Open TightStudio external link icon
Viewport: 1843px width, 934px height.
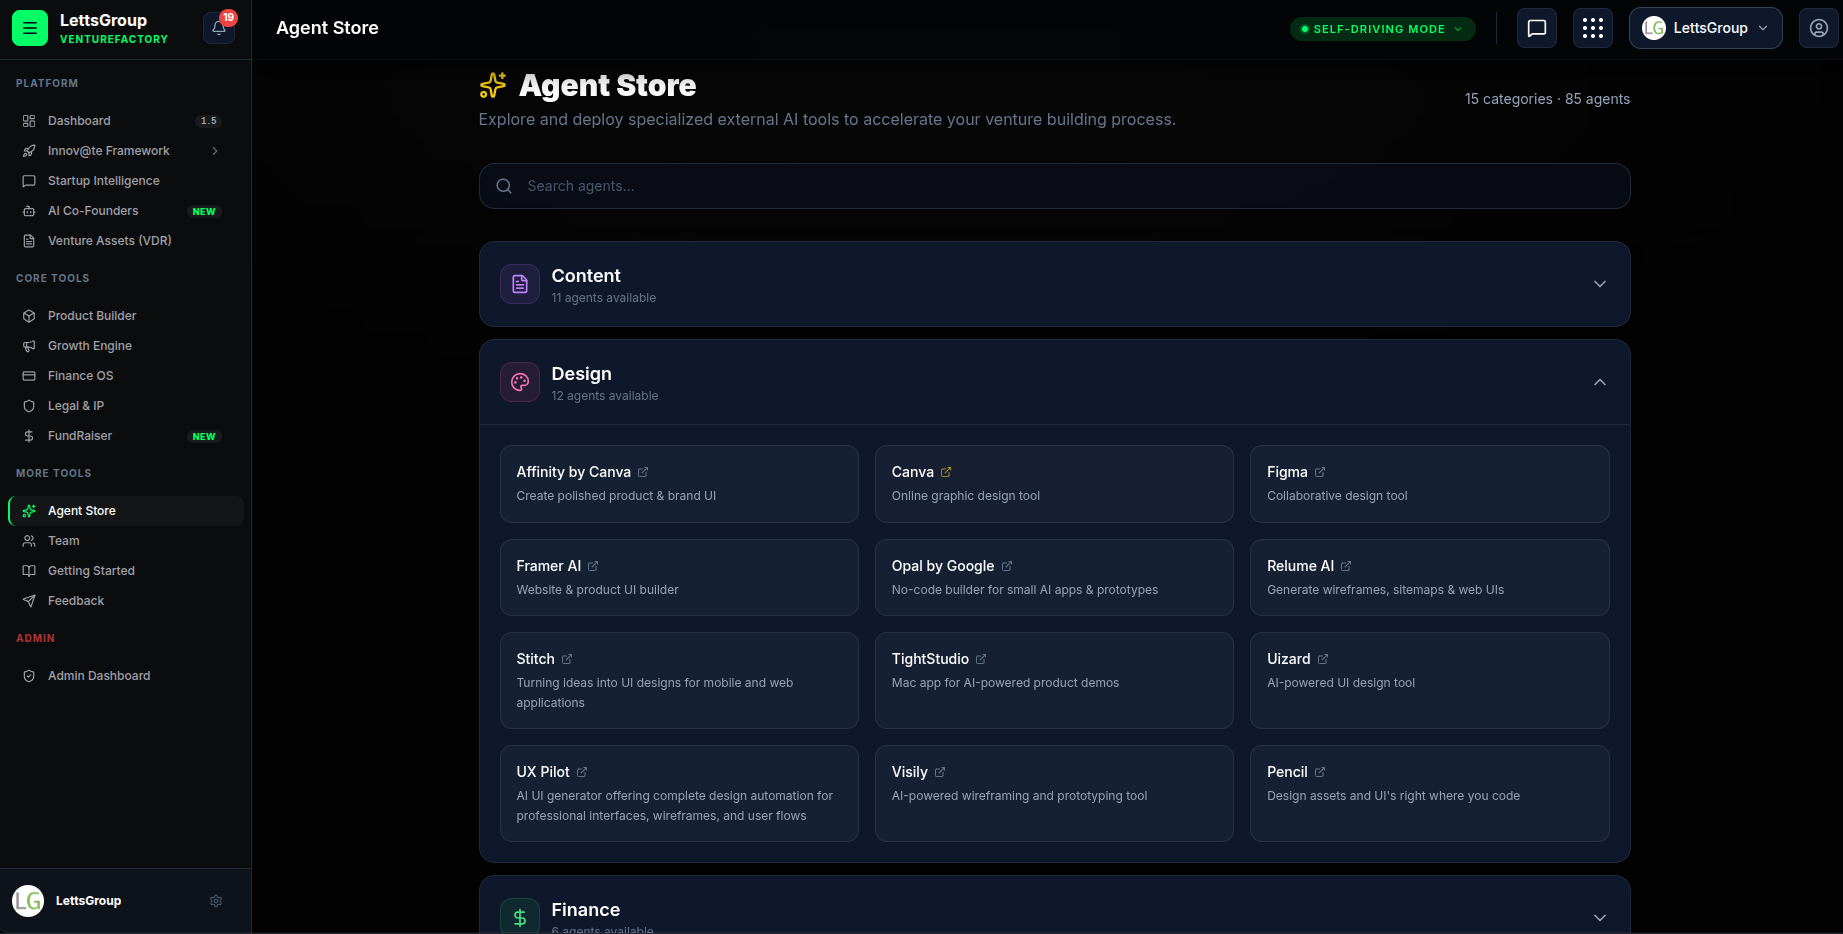click(981, 659)
